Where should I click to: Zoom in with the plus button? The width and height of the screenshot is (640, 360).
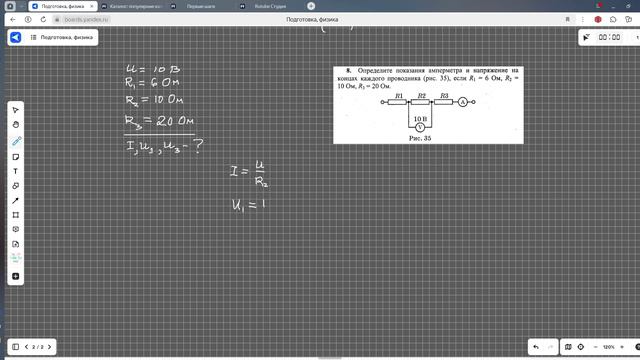pos(622,347)
